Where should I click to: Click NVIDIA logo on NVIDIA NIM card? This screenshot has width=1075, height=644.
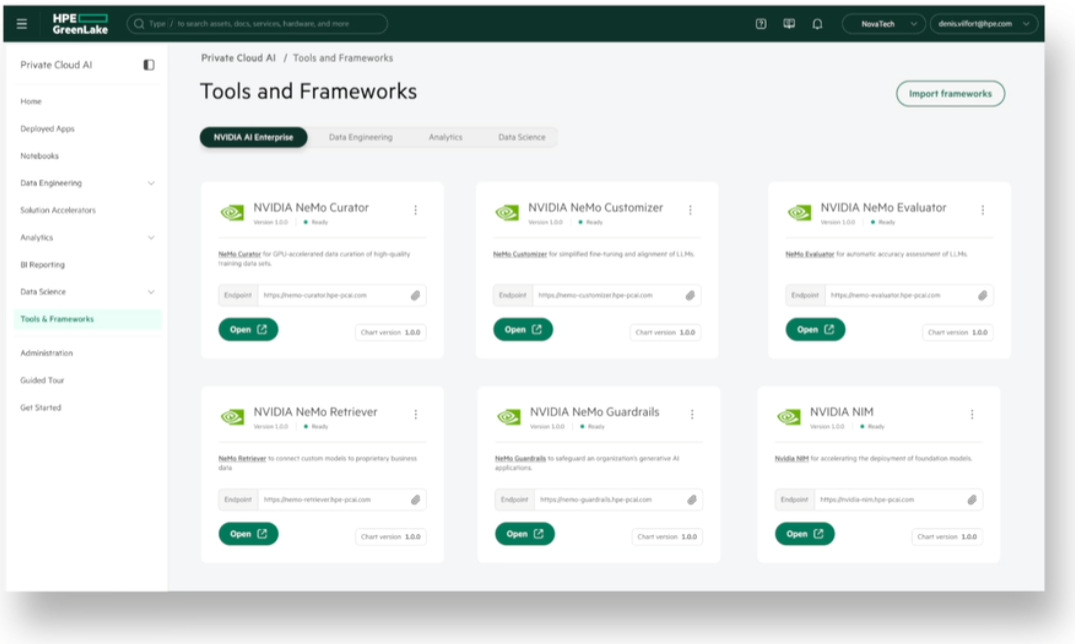(789, 417)
